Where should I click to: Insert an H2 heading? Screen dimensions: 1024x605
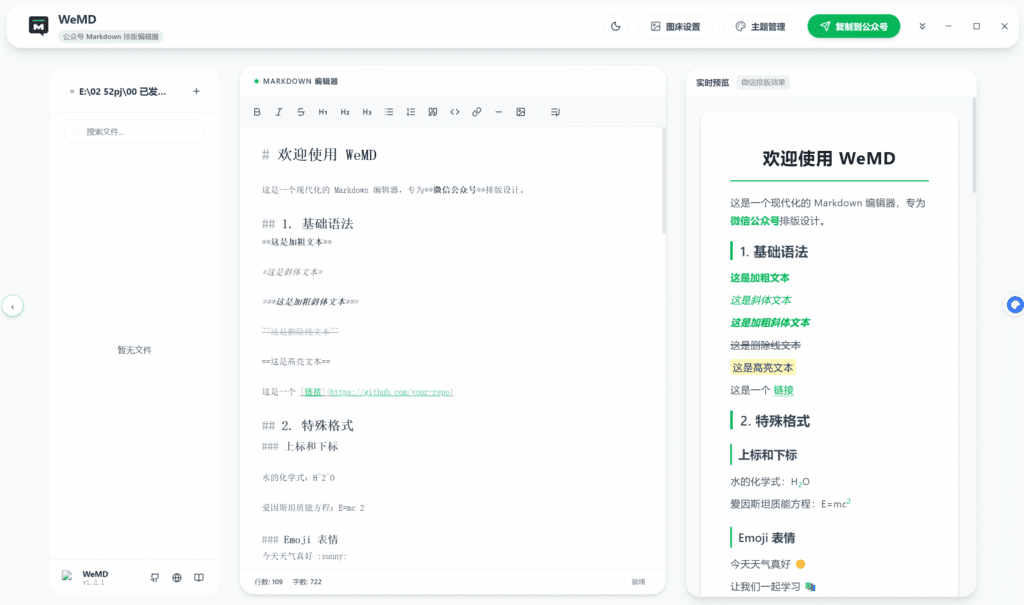(x=344, y=112)
